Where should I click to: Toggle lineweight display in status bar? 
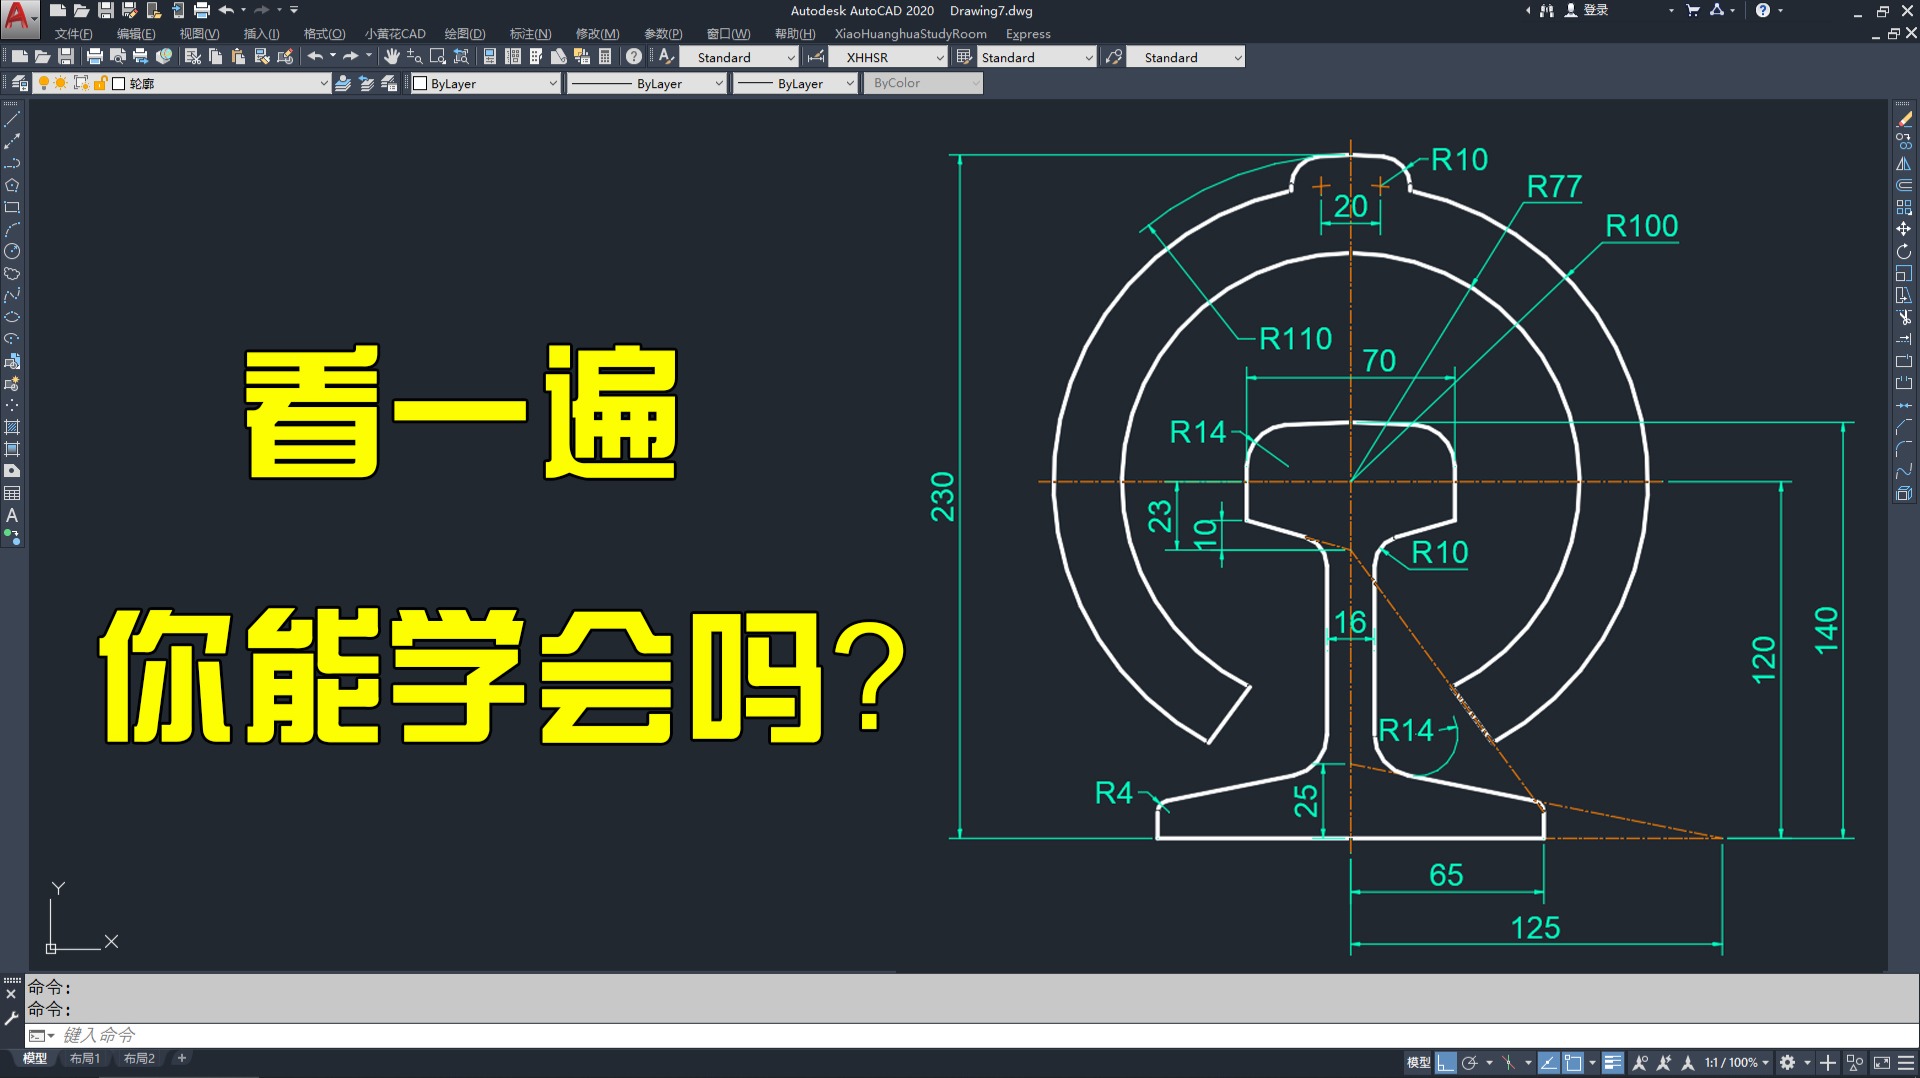coord(1612,1063)
